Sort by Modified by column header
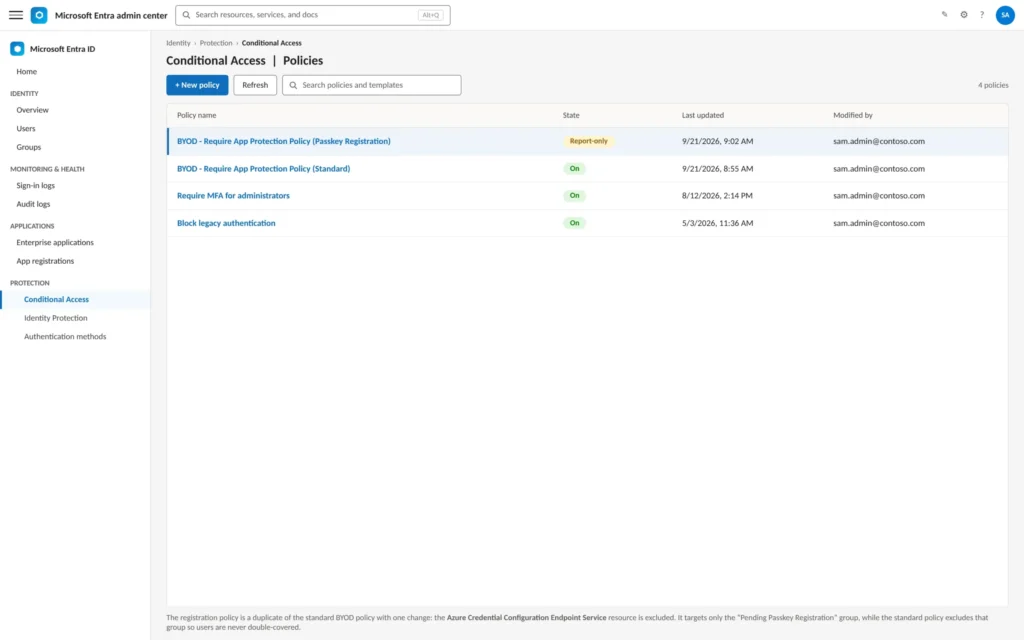This screenshot has width=1024, height=640. pyautogui.click(x=853, y=115)
